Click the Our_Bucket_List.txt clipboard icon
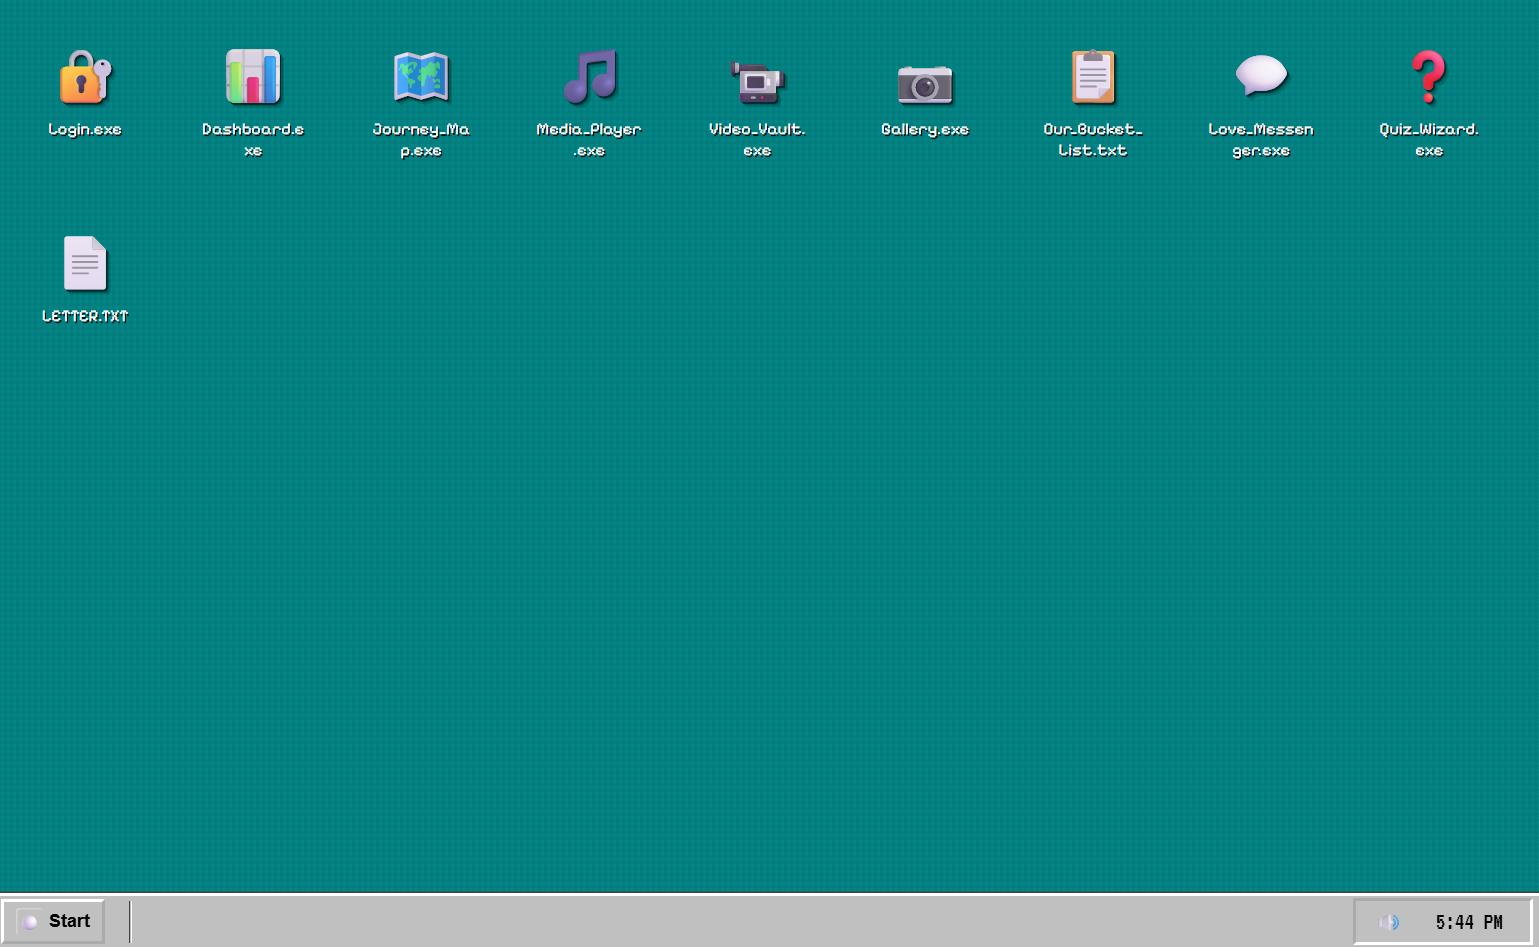This screenshot has height=947, width=1539. click(x=1093, y=78)
